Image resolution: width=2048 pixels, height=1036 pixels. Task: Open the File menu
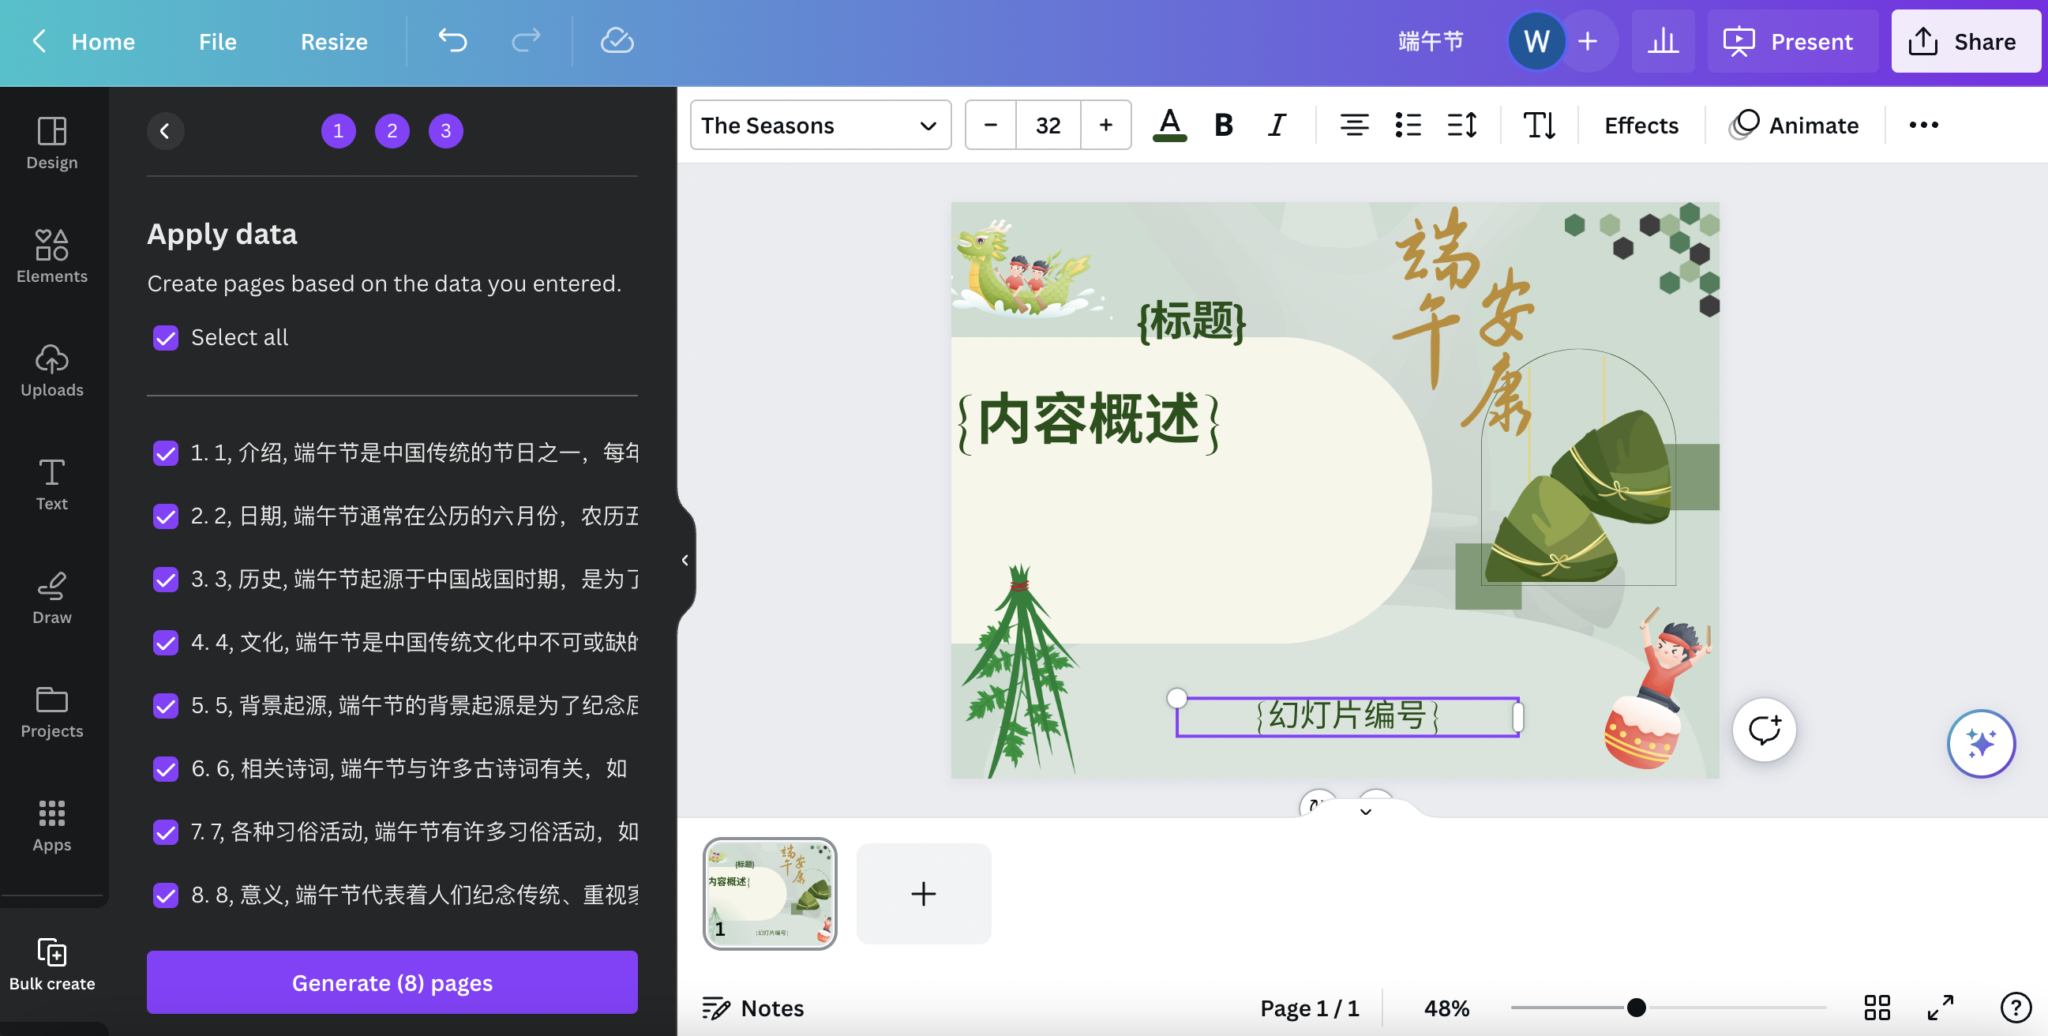(217, 42)
